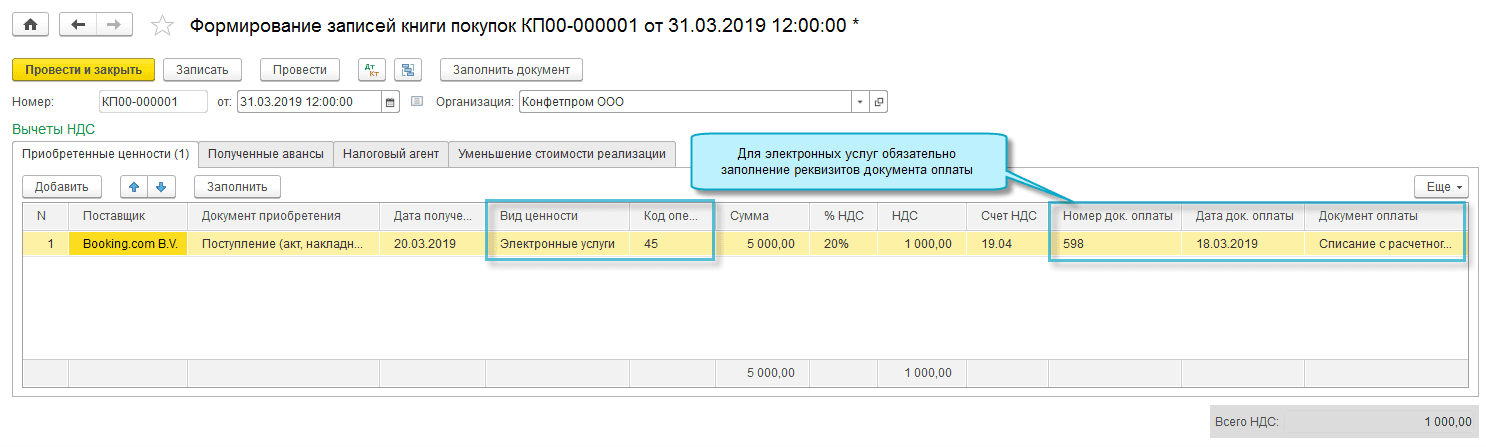Select the Уменьшение стоимости реализации tab
The width and height of the screenshot is (1486, 447).
click(562, 154)
